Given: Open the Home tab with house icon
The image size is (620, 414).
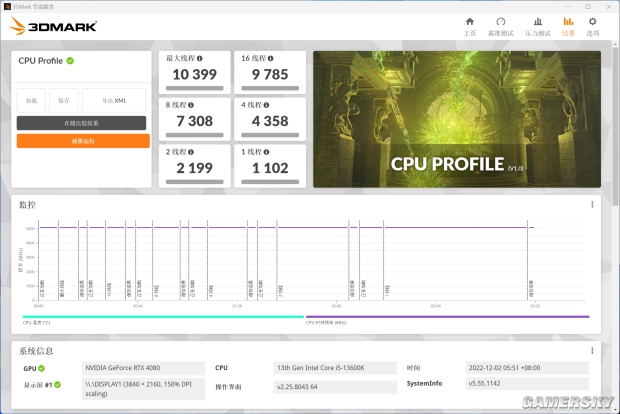Looking at the screenshot, I should (470, 26).
